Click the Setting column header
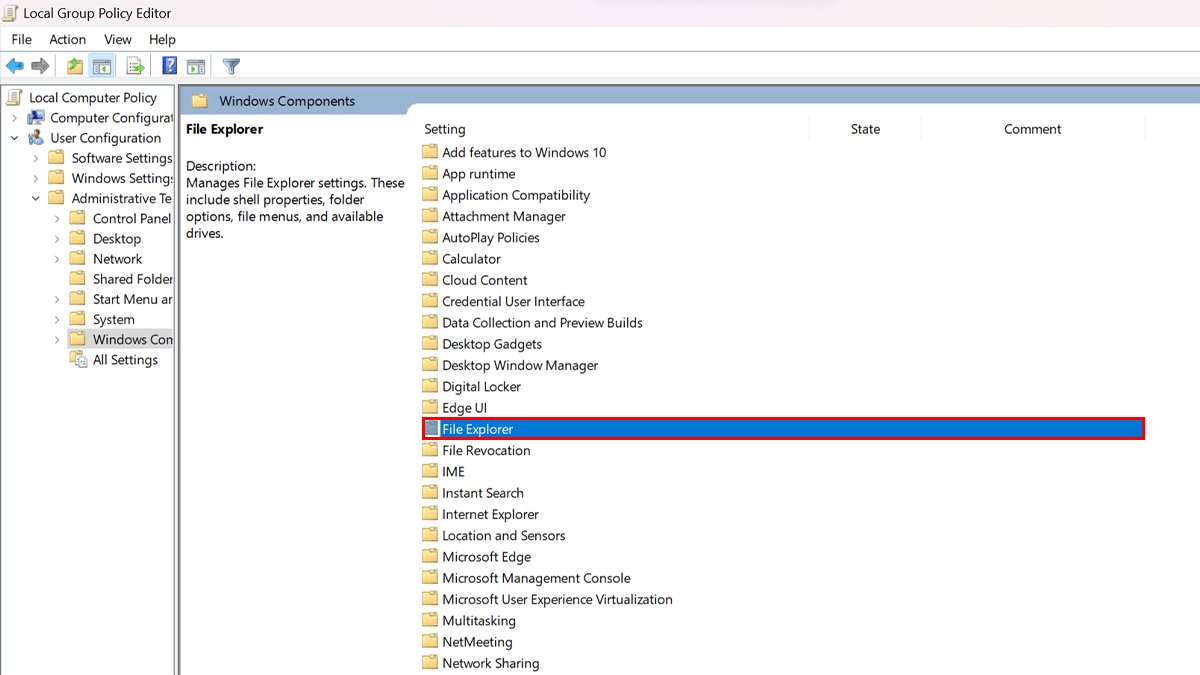Viewport: 1200px width, 675px height. pyautogui.click(x=445, y=129)
